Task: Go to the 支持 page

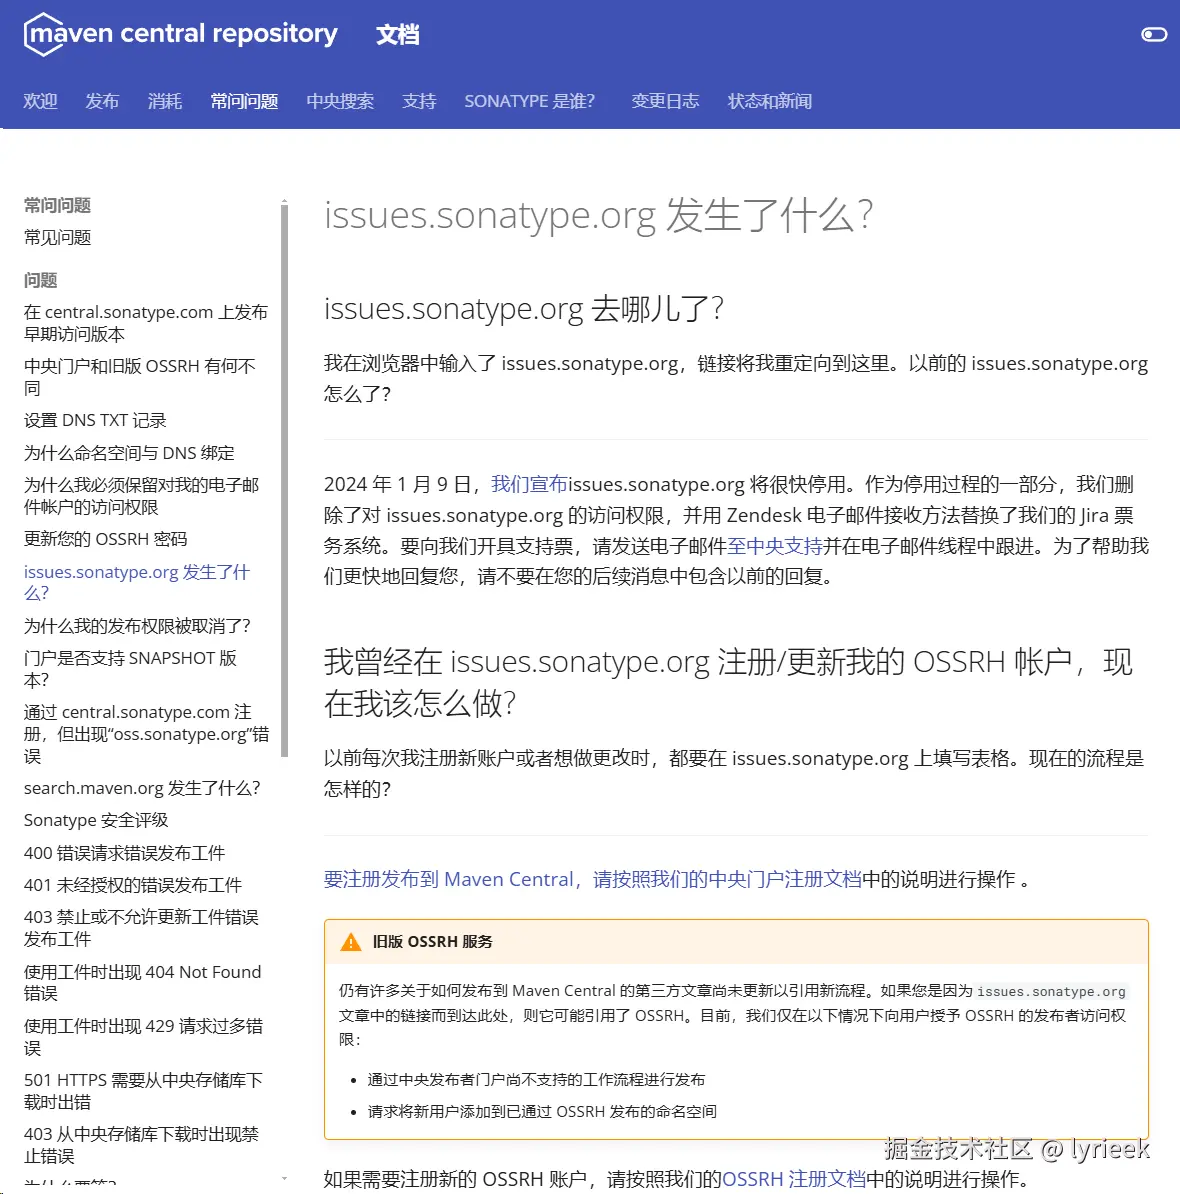Action: pos(419,100)
